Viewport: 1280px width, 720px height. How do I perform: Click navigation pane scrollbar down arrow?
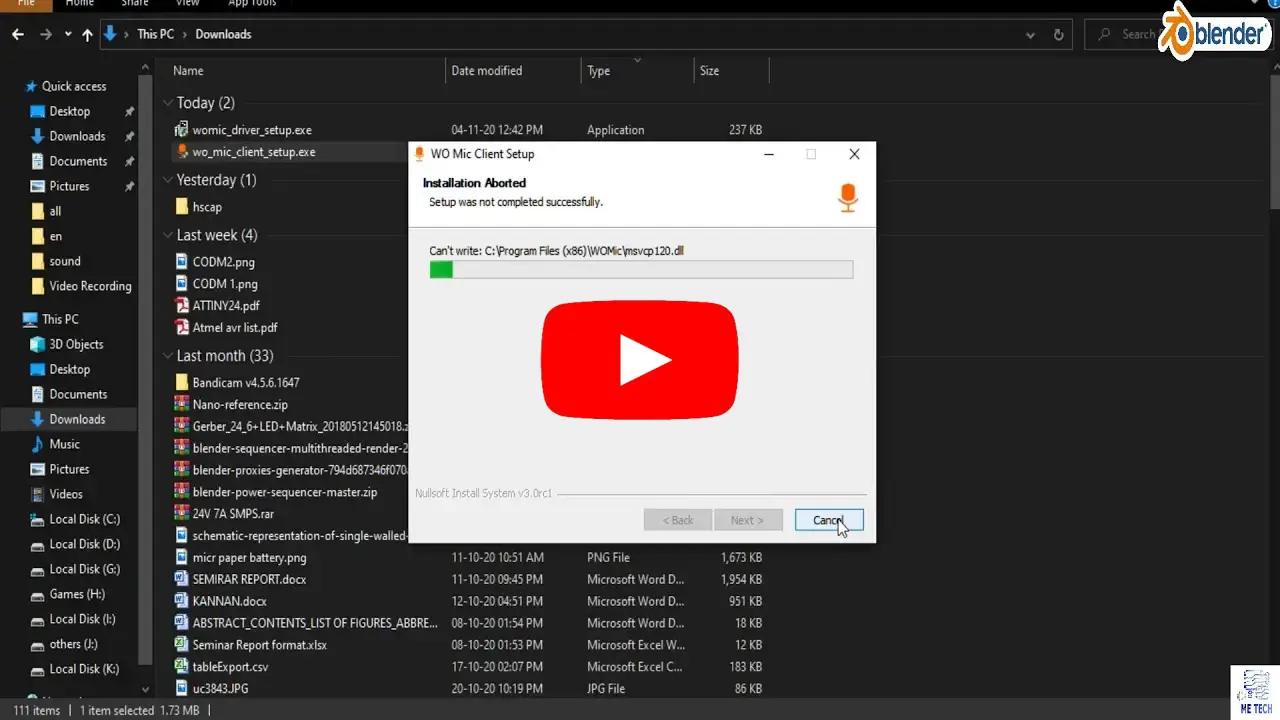(147, 689)
